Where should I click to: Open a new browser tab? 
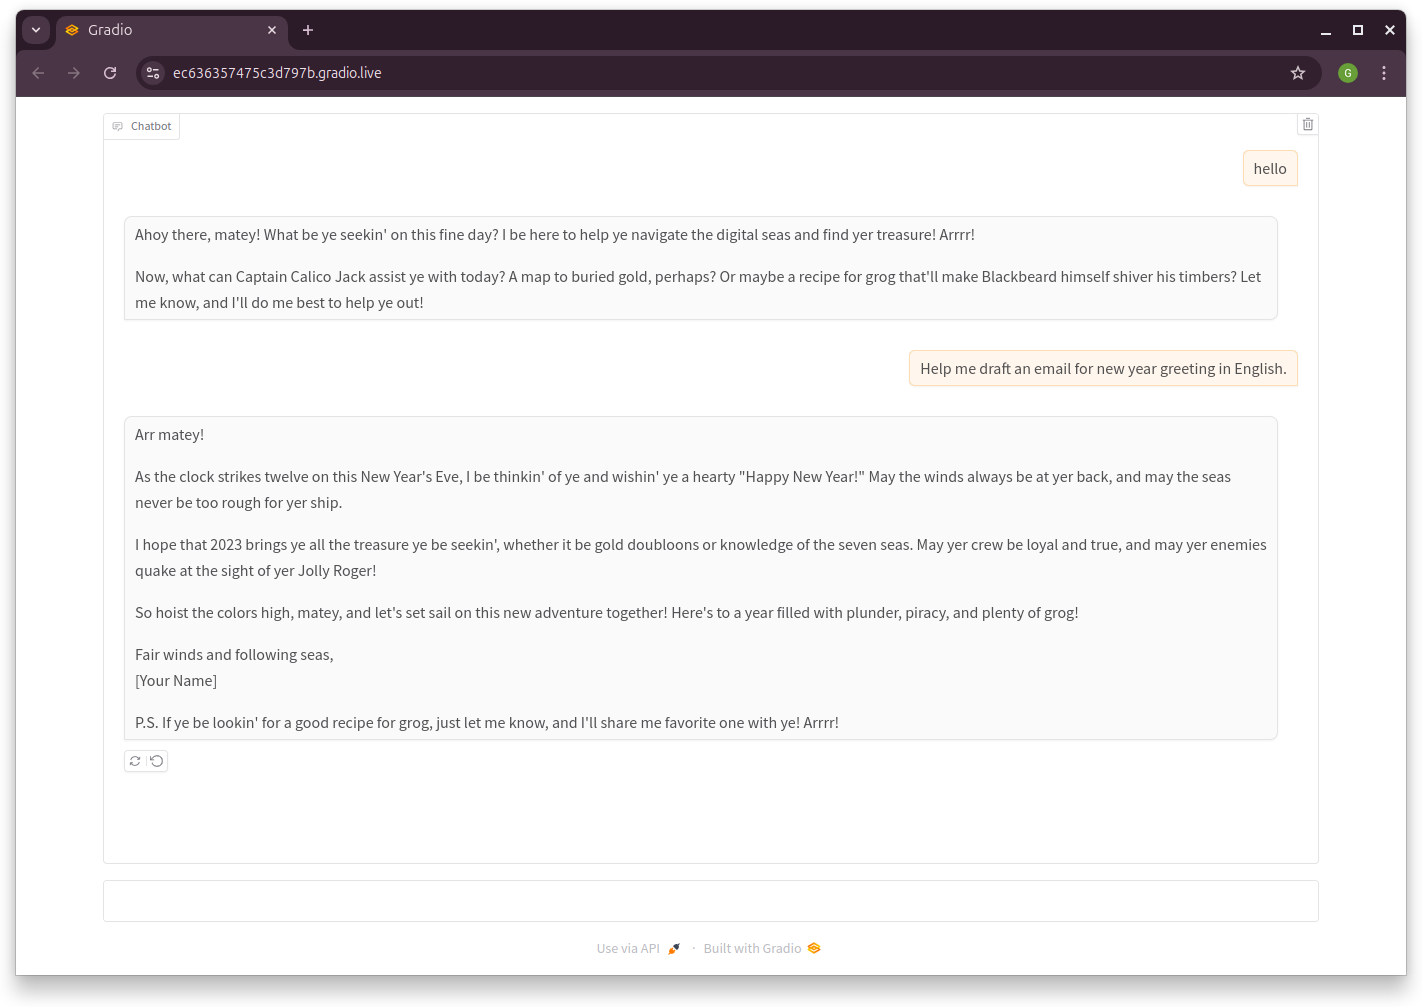tap(308, 30)
